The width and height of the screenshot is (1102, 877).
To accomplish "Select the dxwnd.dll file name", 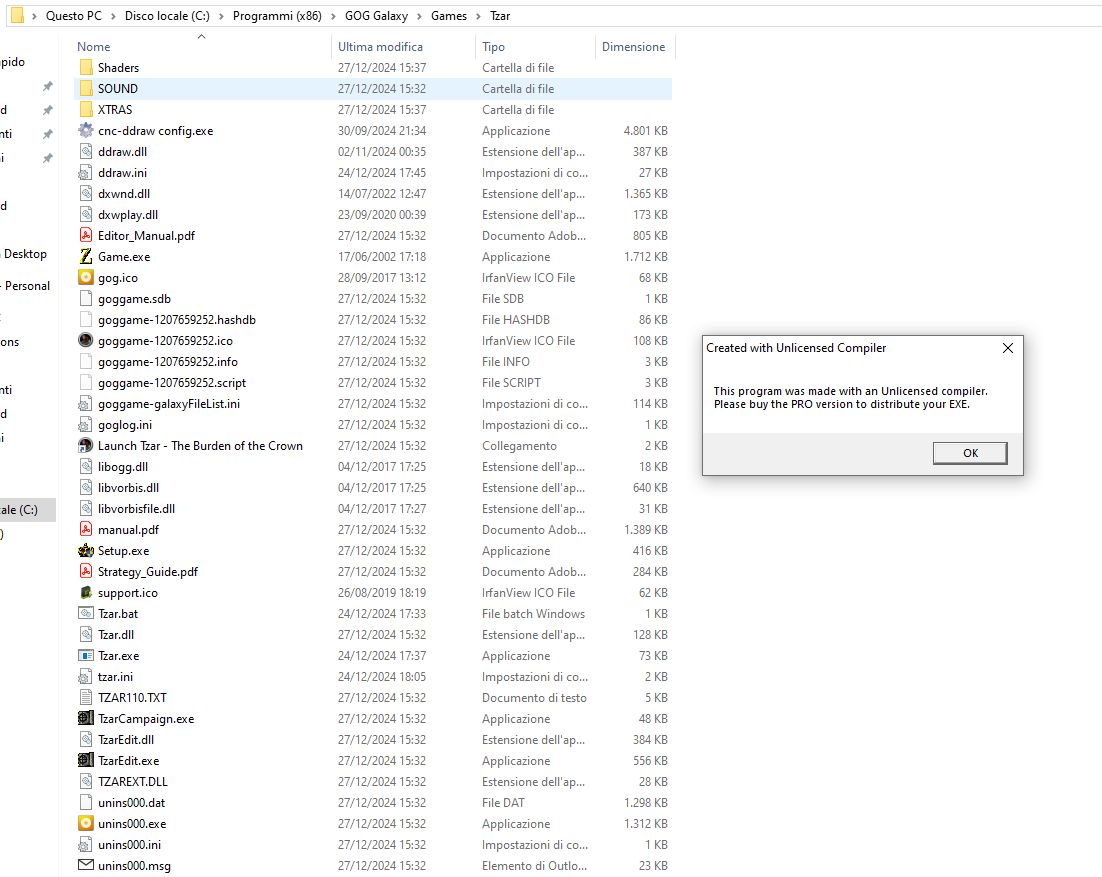I will pos(124,194).
